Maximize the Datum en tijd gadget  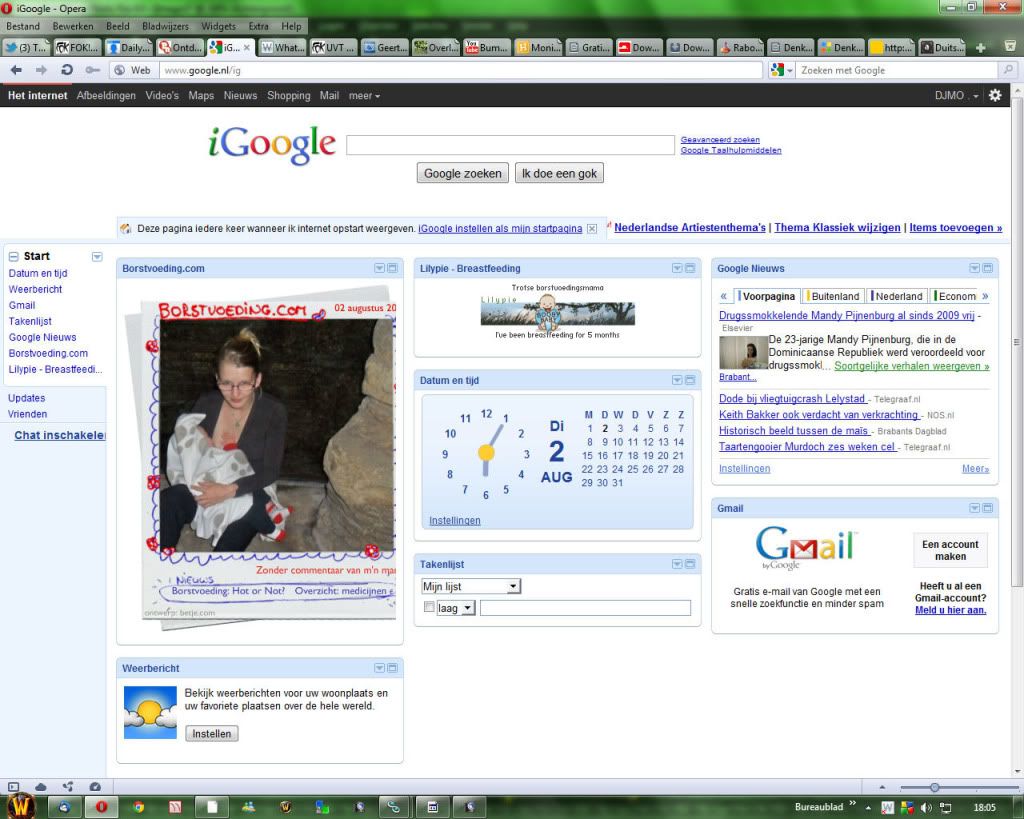coord(690,380)
